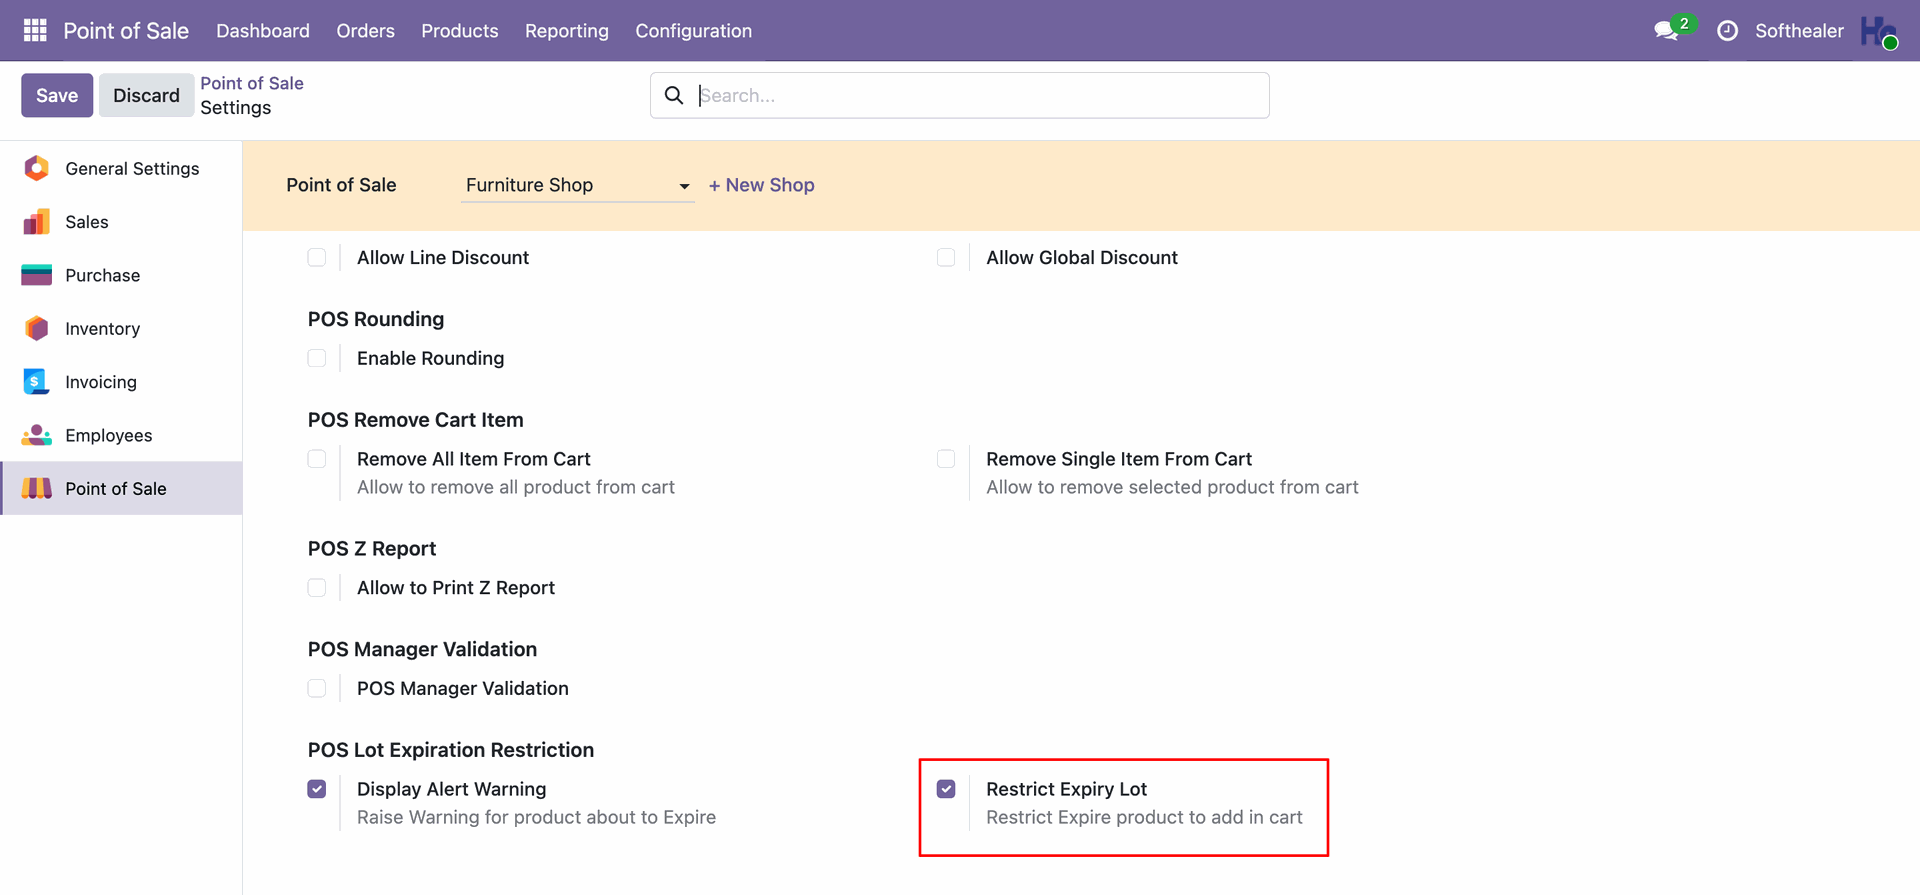Viewport: 1920px width, 895px height.
Task: Tick the POS Manager Validation checkbox
Action: 317,688
